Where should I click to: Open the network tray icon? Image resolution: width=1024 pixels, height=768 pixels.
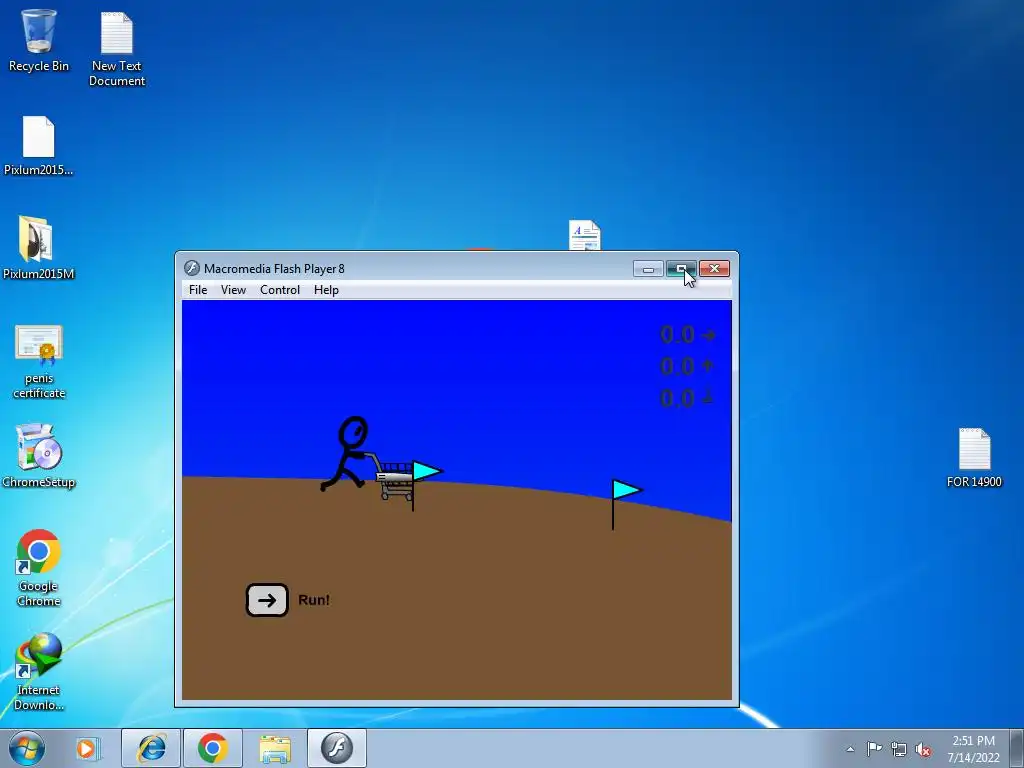[899, 749]
